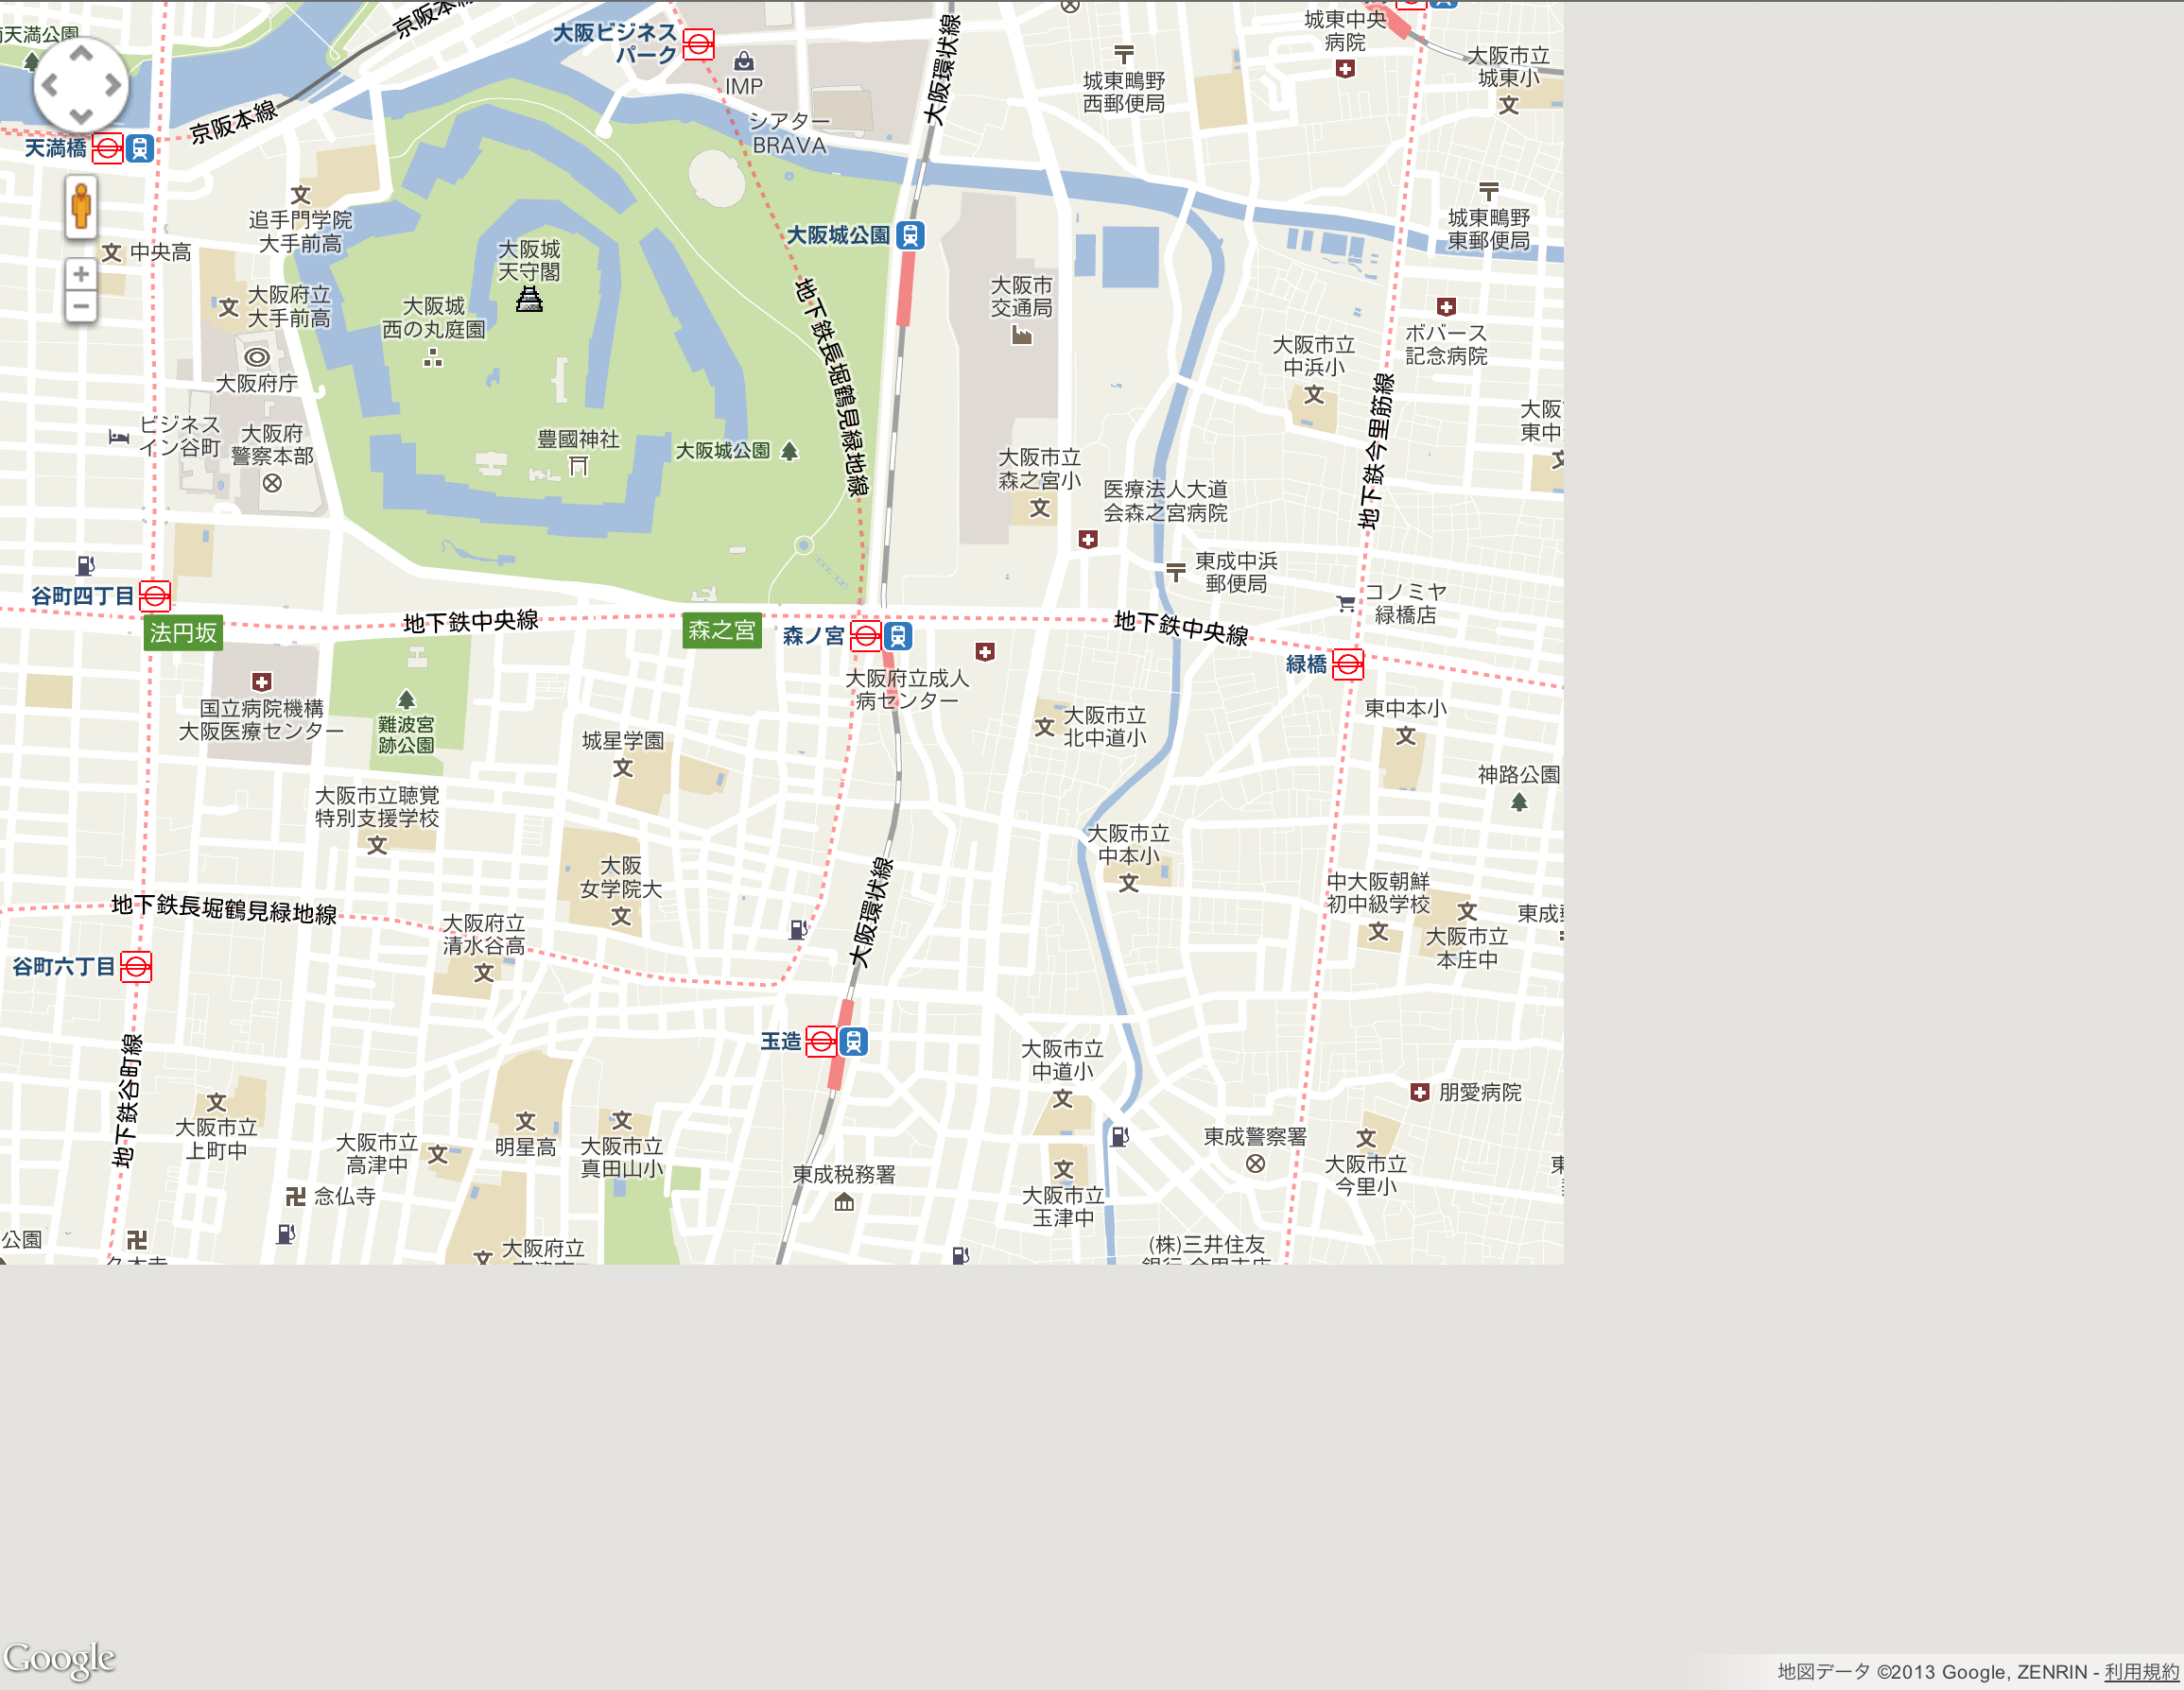The image size is (2184, 1690).
Task: Click the 天満橋 blue train station icon
Action: point(140,149)
